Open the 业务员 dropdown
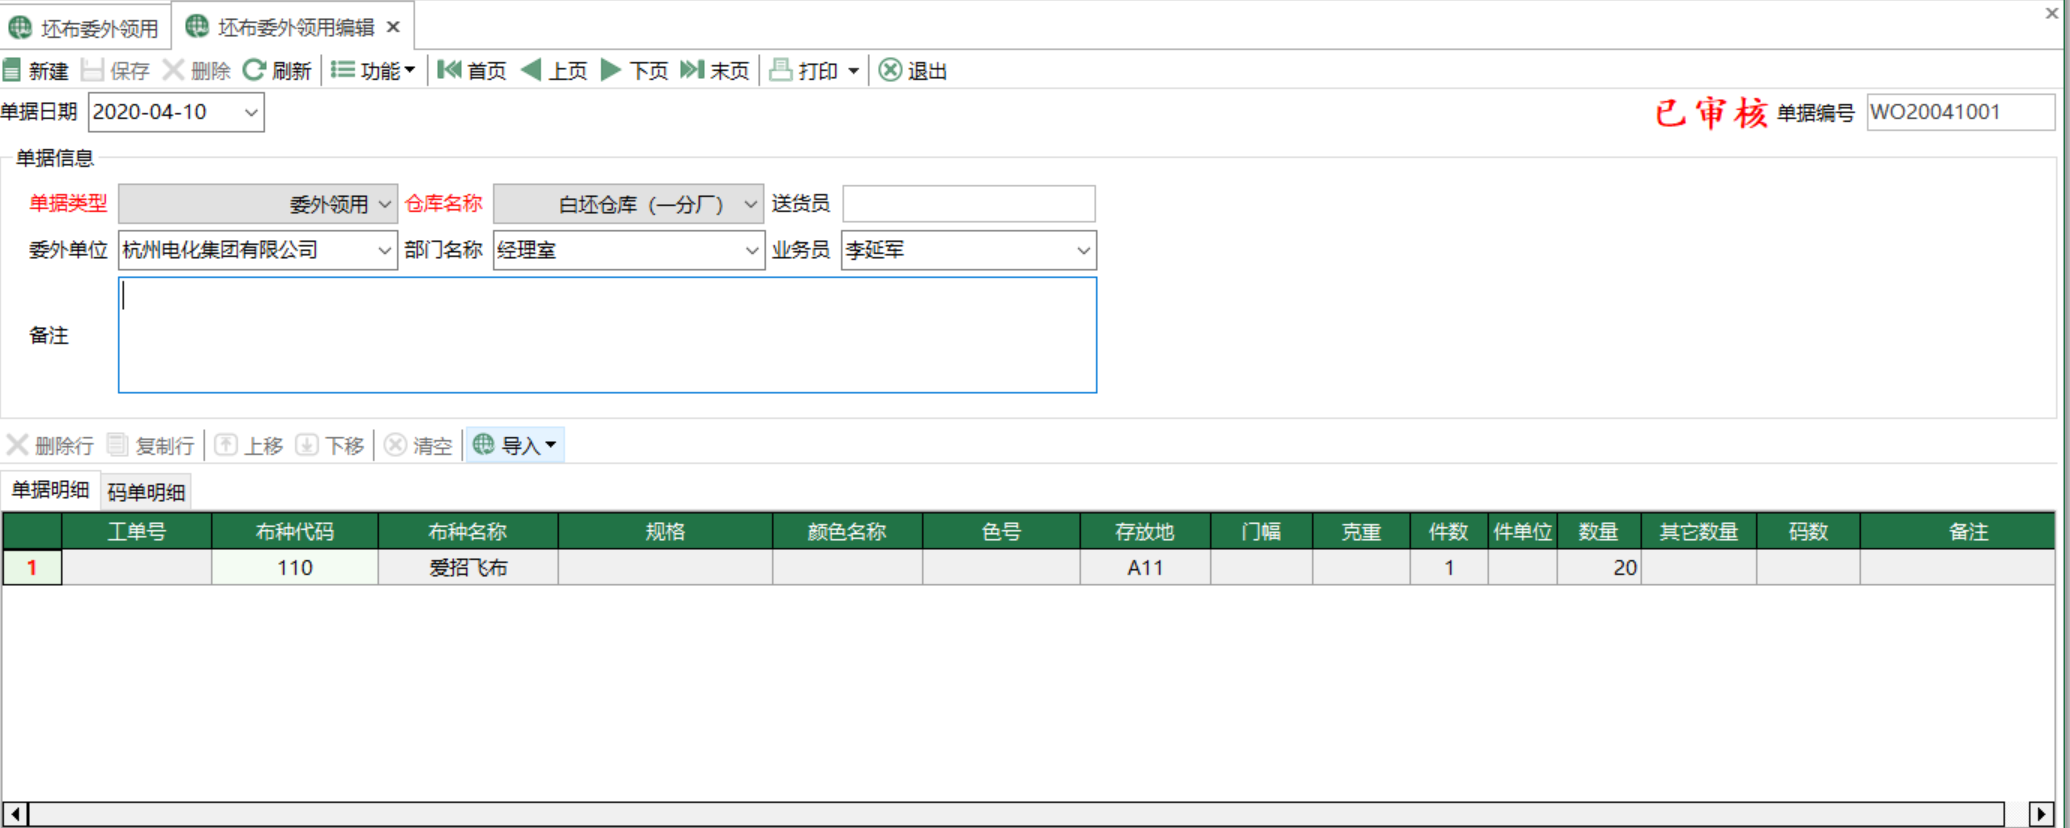This screenshot has height=828, width=2070. 1083,250
